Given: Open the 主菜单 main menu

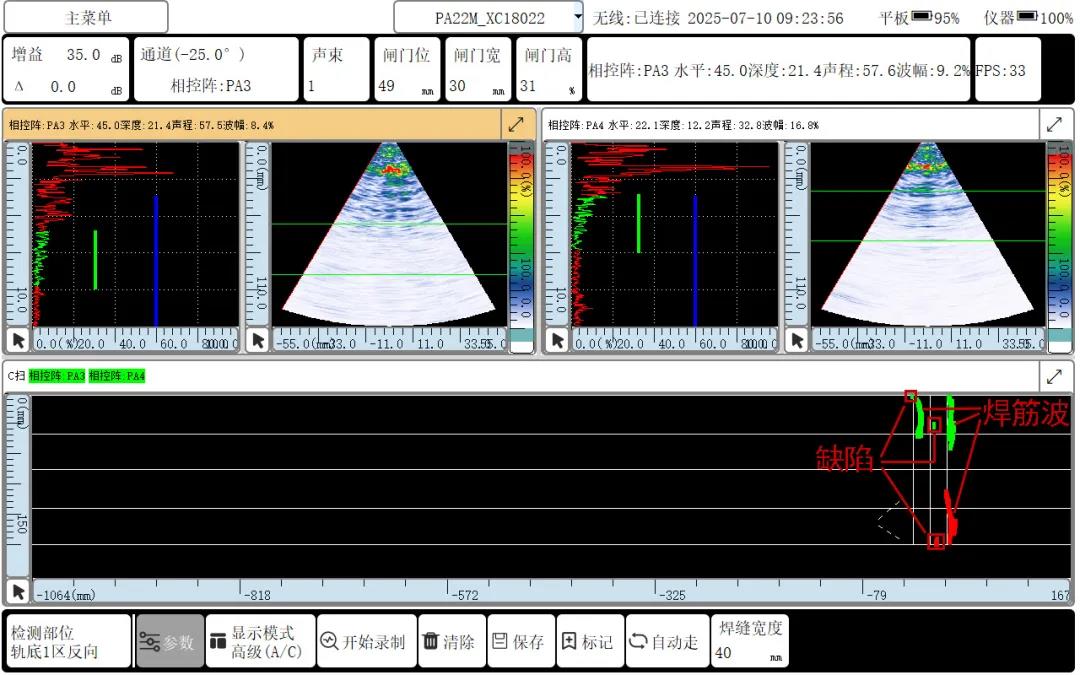Looking at the screenshot, I should (87, 18).
